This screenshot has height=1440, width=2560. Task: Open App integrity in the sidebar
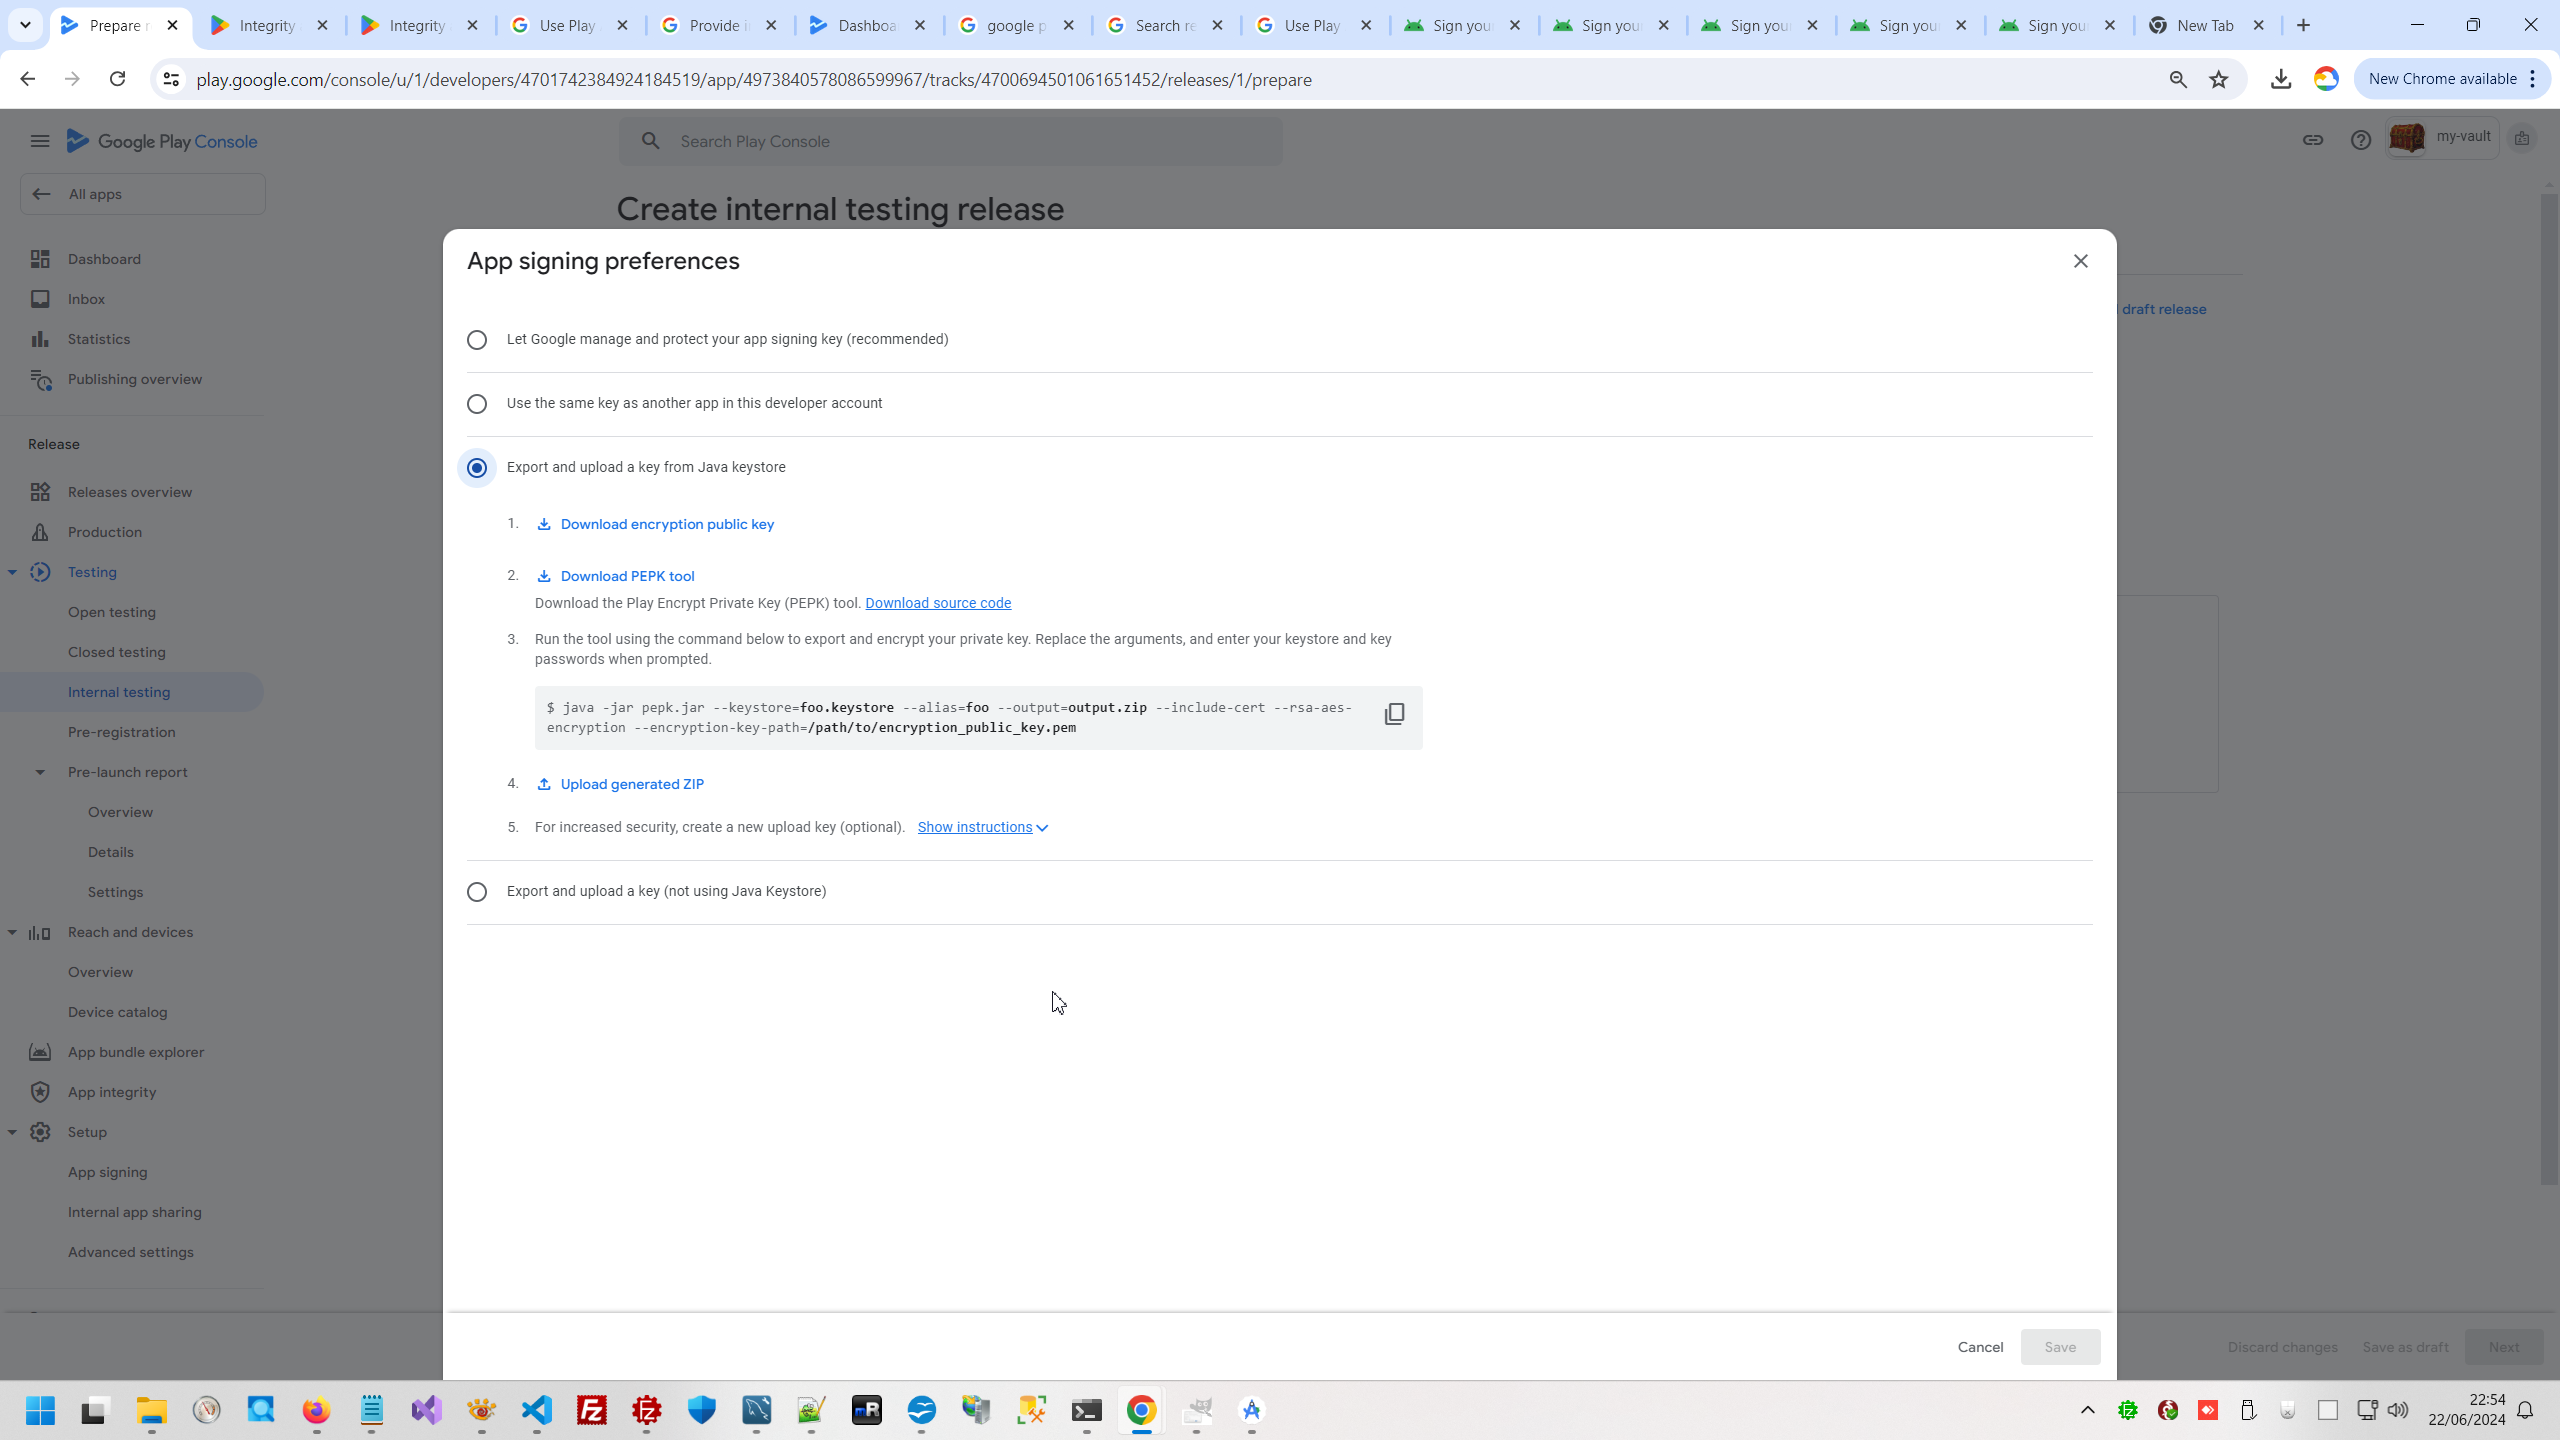[x=112, y=1092]
